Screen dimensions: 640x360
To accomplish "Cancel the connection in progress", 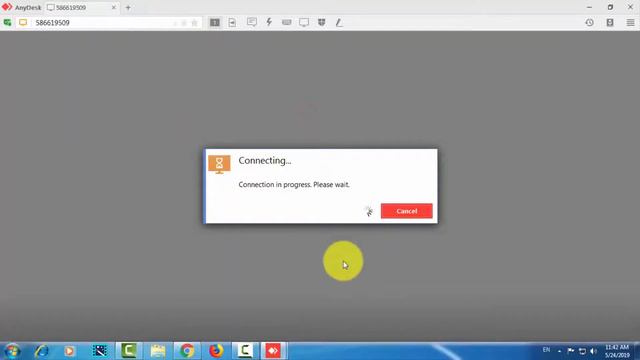I will point(407,211).
